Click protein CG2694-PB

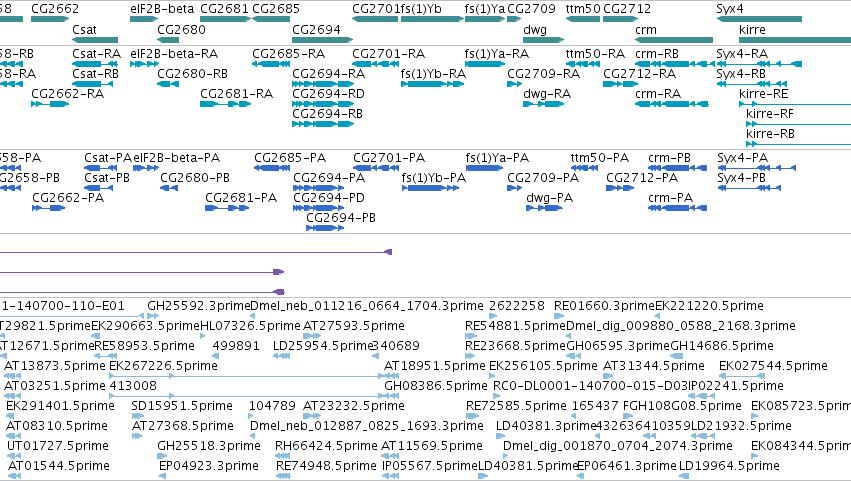click(x=325, y=229)
